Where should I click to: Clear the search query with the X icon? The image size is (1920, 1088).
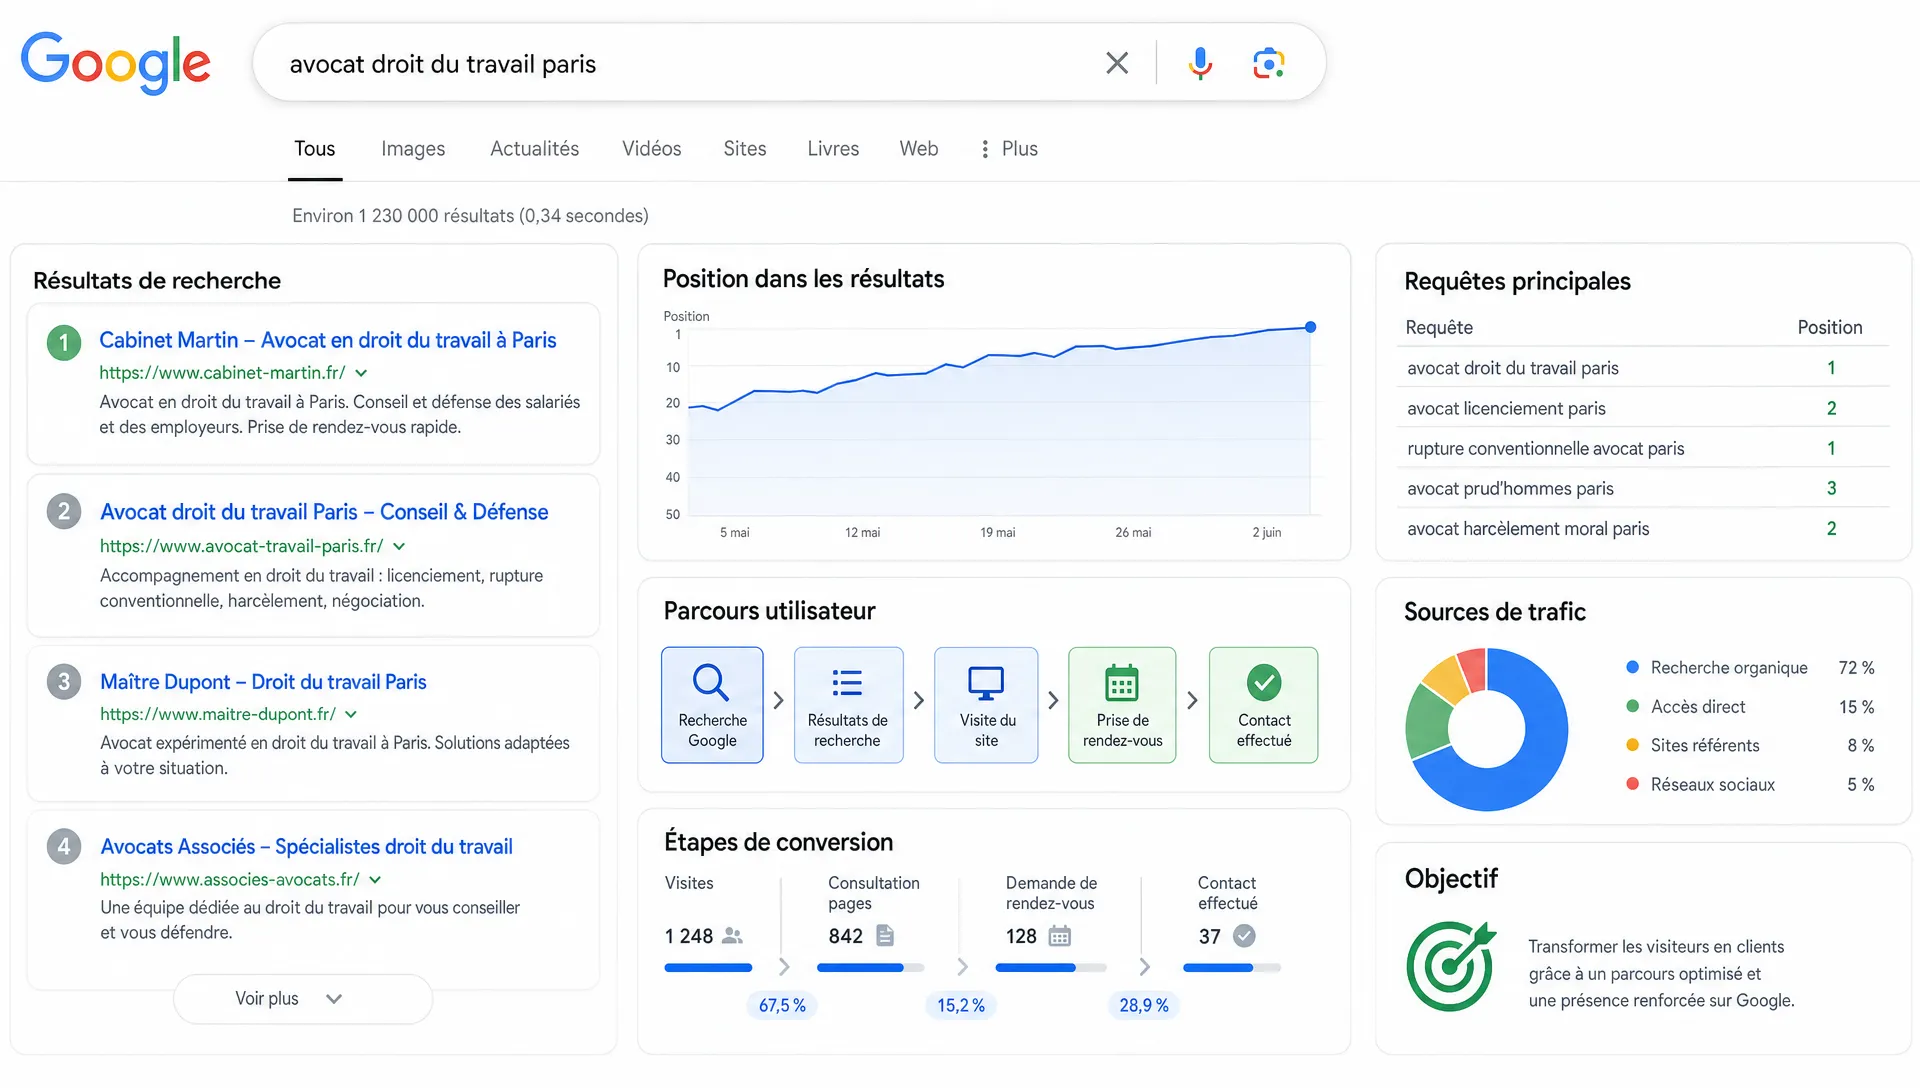(x=1117, y=63)
